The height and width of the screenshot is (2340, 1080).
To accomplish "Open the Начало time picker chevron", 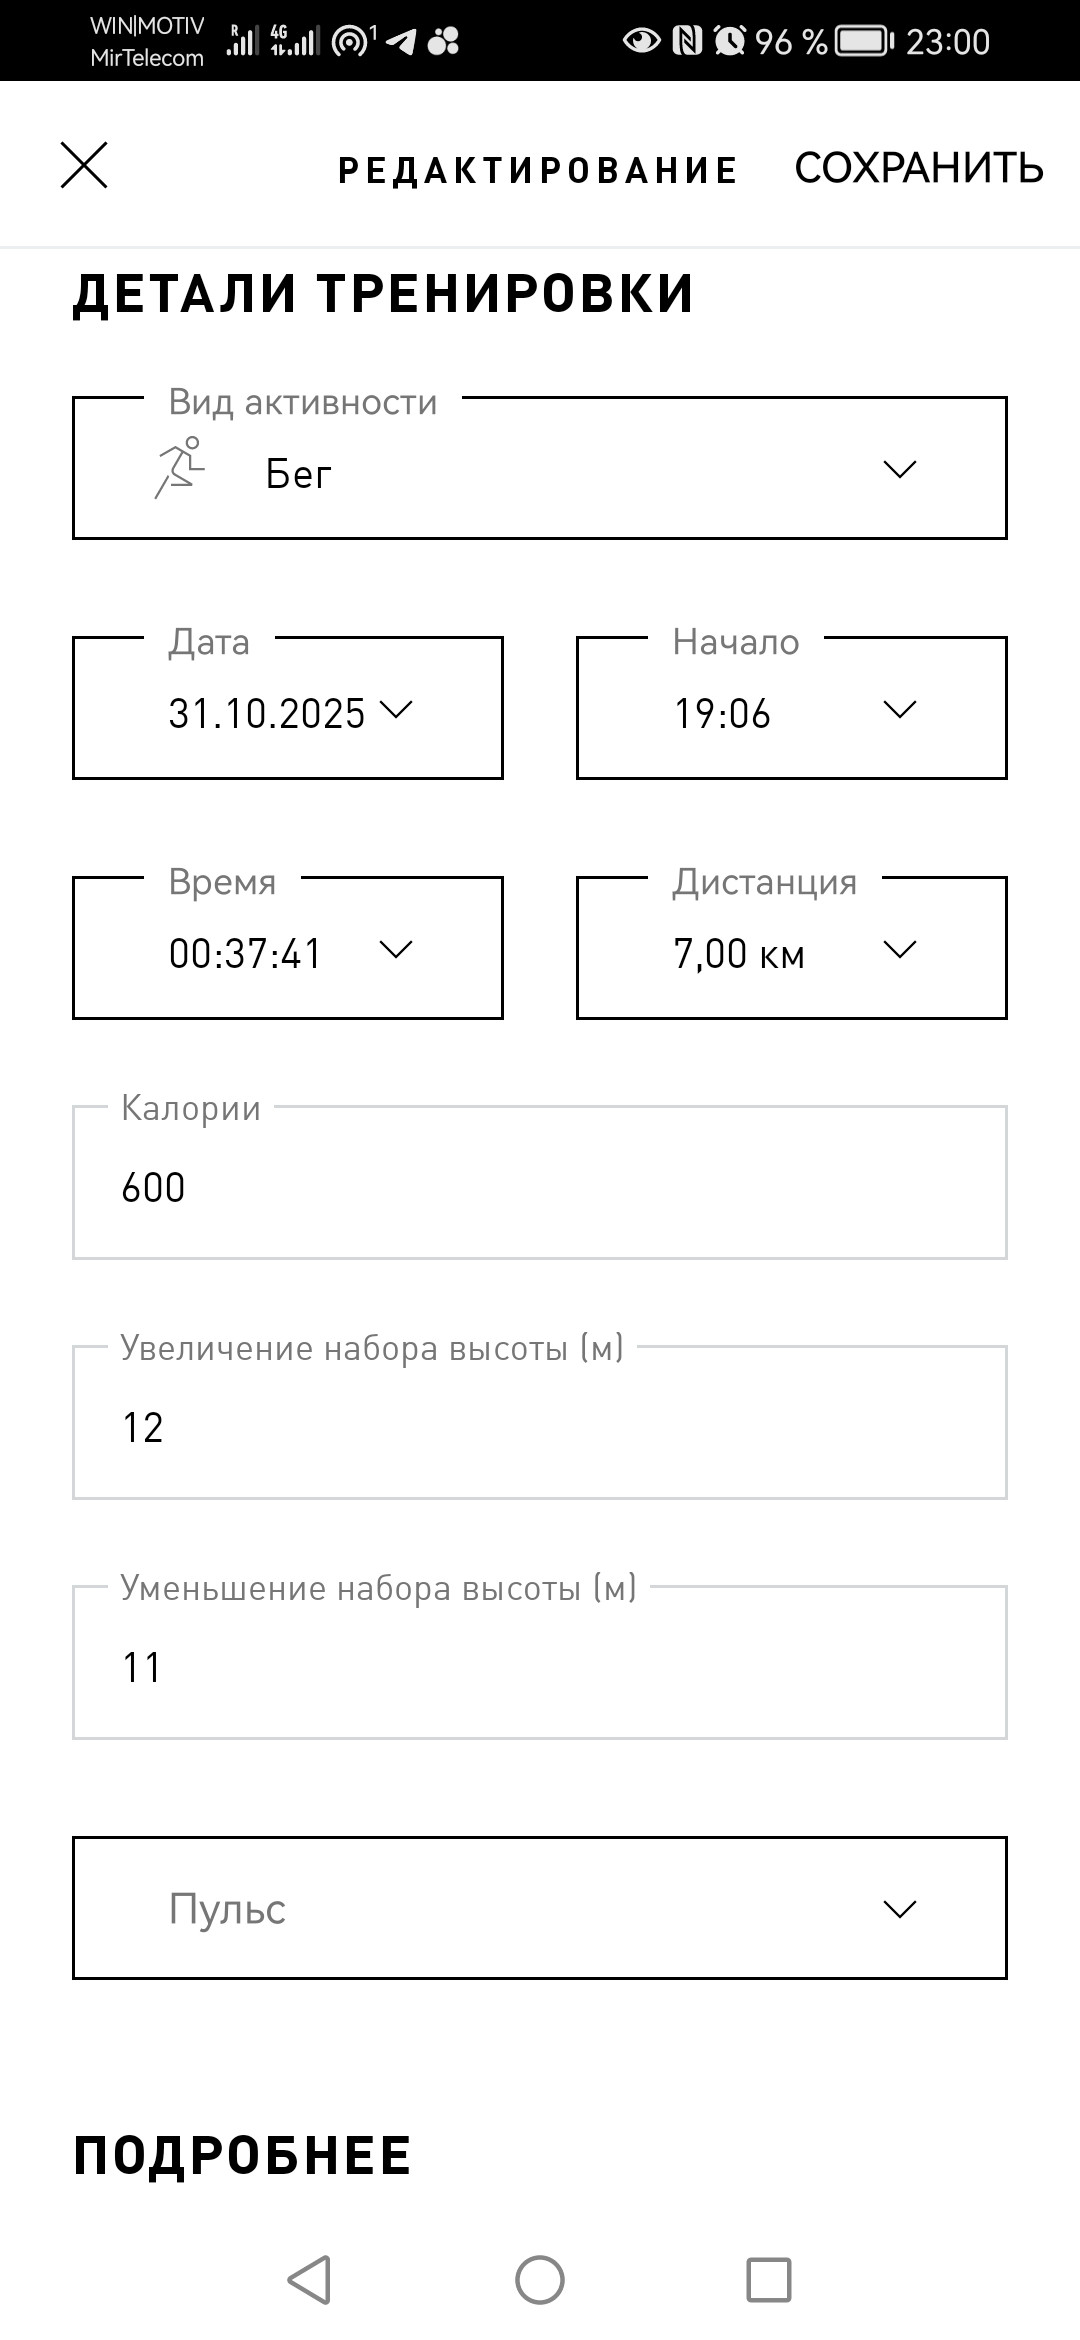I will click(900, 709).
